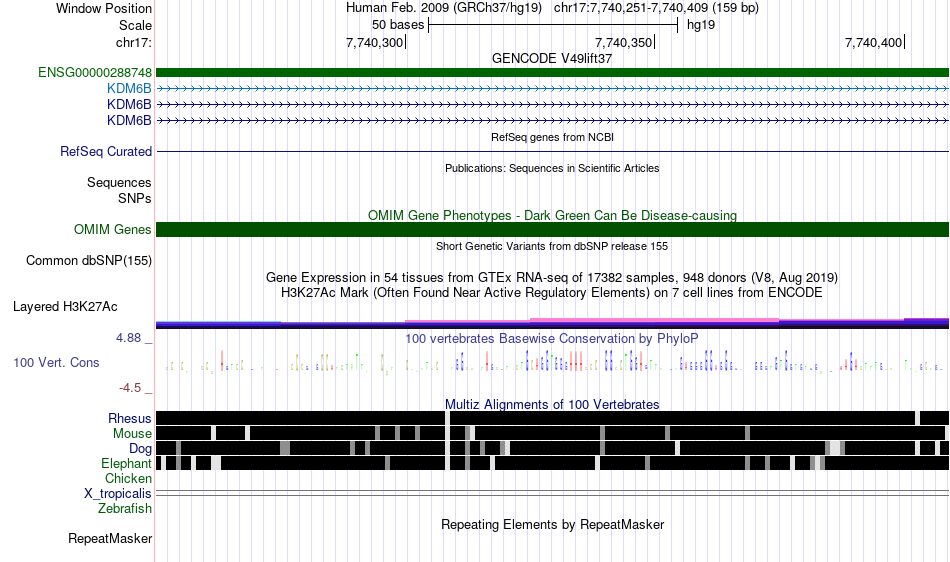Click 100 vertebrates Basewise Conservation by PhyloP title
Image resolution: width=950 pixels, height=562 pixels.
point(552,339)
